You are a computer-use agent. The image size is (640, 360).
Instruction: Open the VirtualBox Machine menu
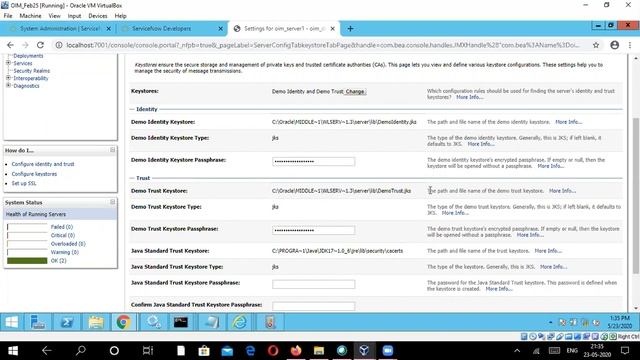(30, 16)
